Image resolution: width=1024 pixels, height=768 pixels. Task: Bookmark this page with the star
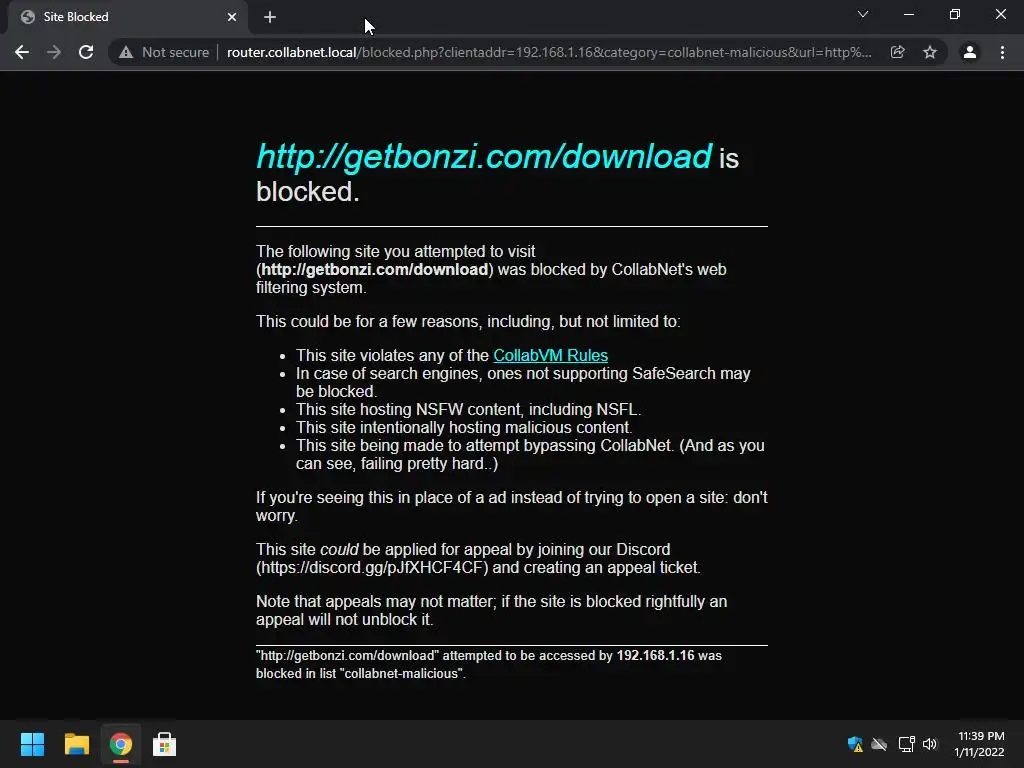(x=930, y=52)
